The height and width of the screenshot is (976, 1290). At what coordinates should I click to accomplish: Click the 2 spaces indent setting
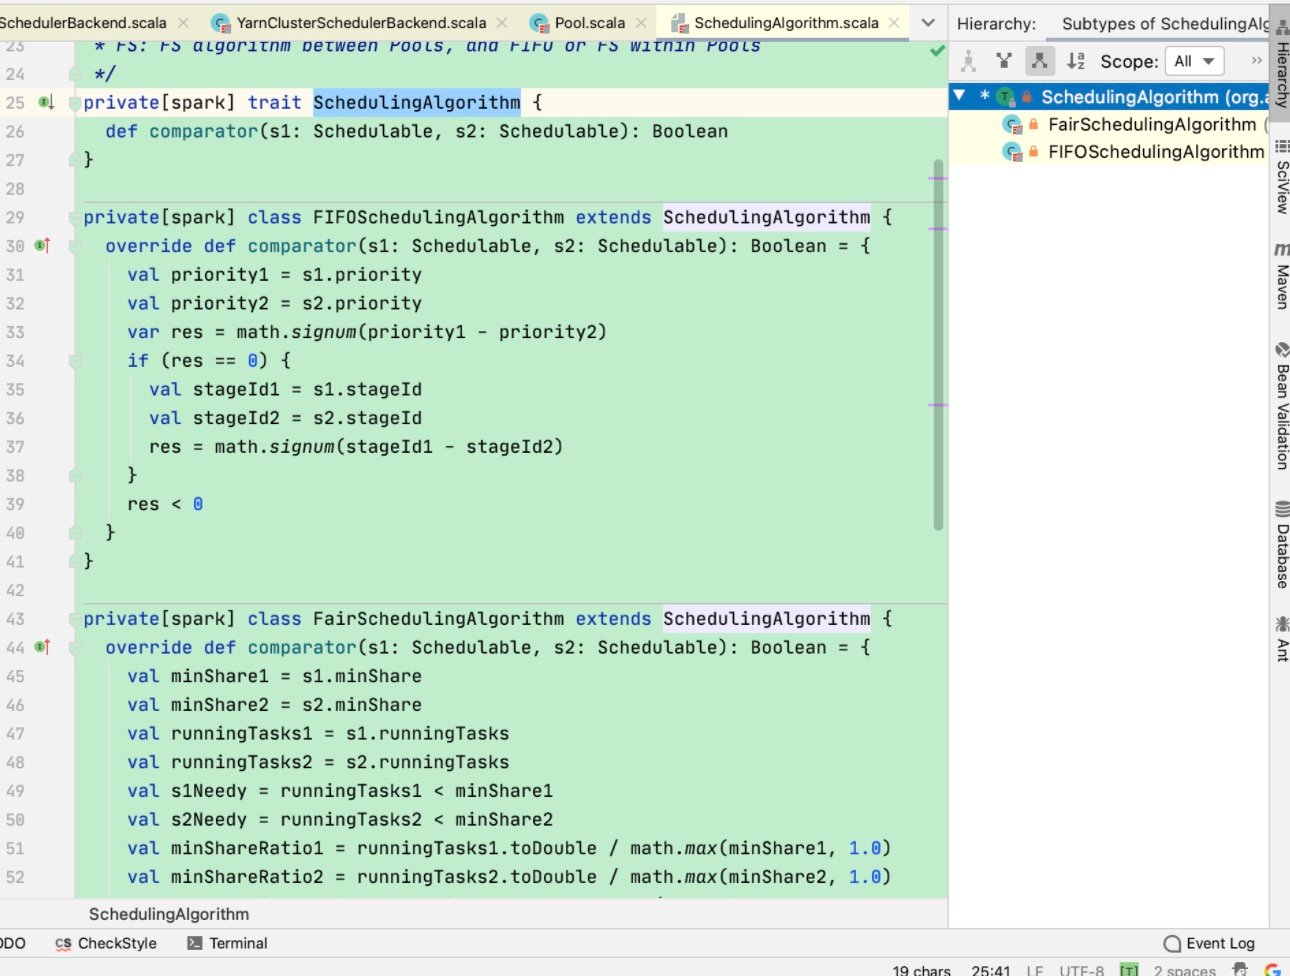pos(1184,970)
